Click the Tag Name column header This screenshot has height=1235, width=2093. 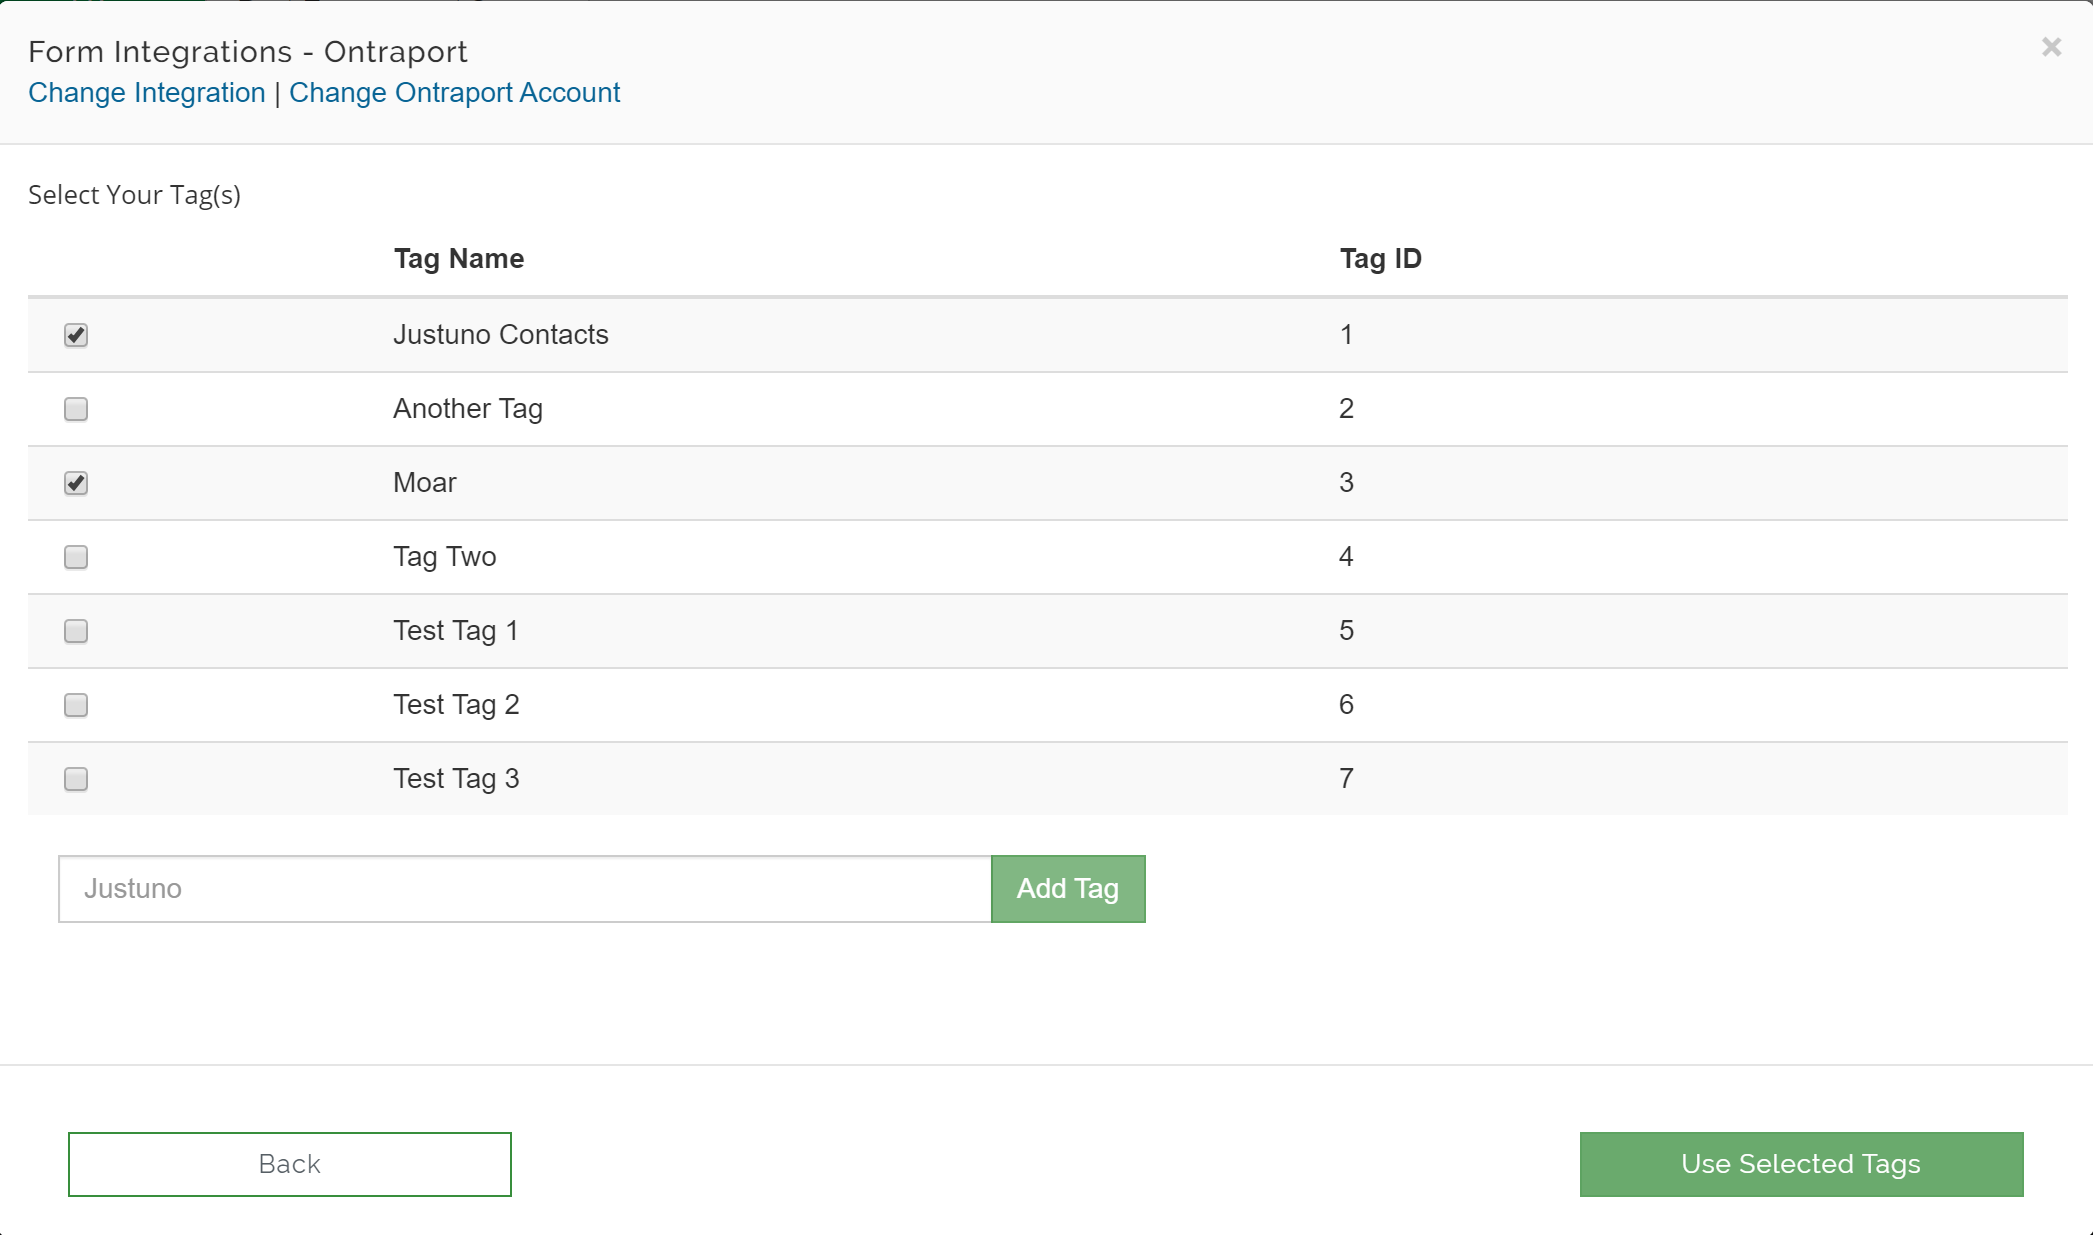point(458,258)
